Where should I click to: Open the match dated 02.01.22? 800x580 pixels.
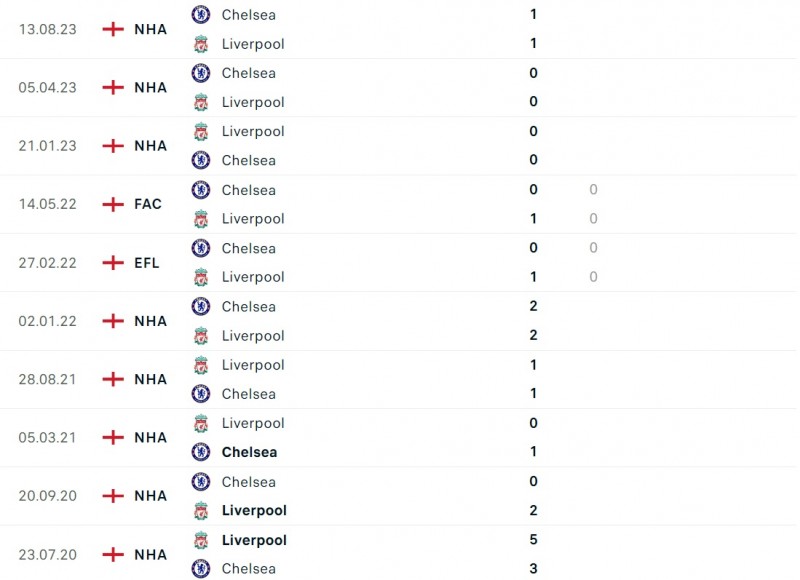point(46,321)
